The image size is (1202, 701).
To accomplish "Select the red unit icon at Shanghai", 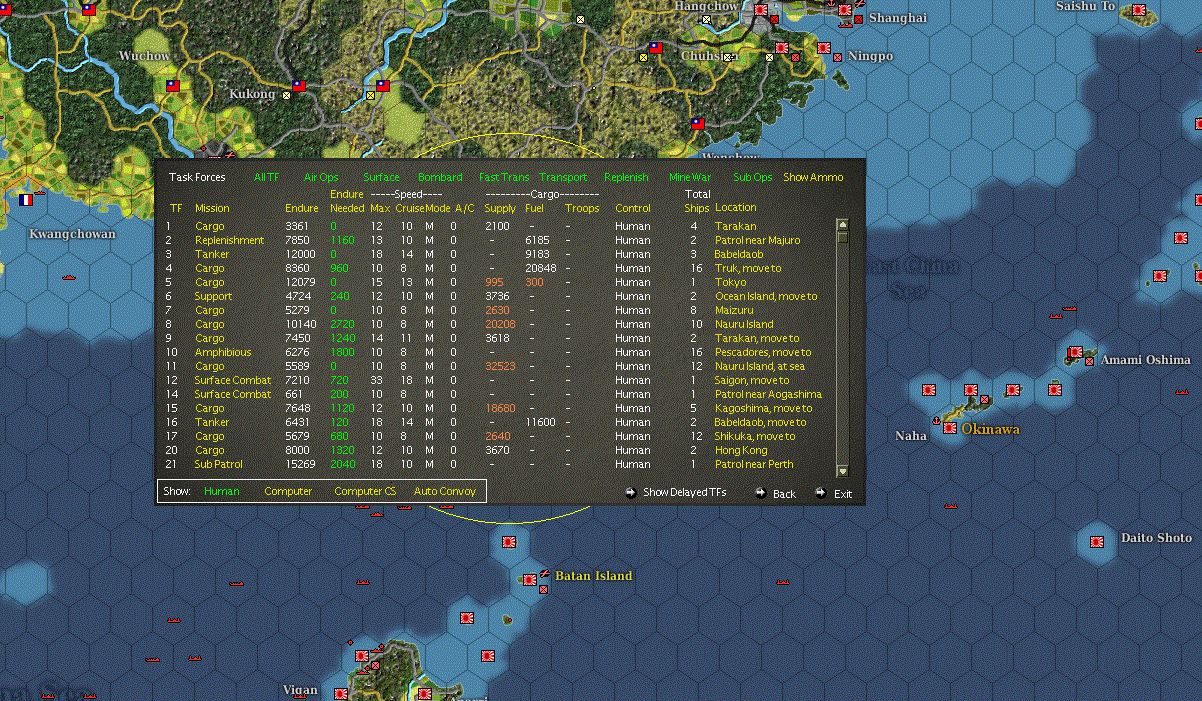I will [x=858, y=19].
